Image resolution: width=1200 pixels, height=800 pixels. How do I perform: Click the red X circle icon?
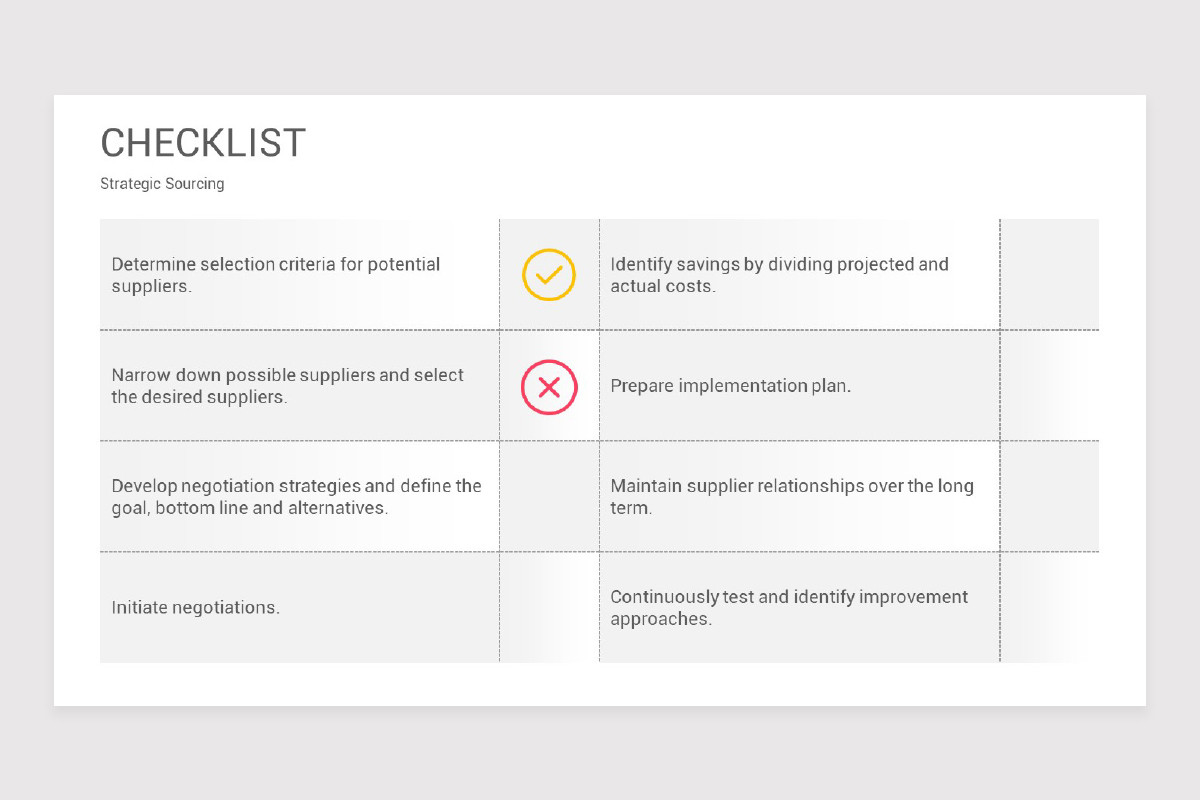pyautogui.click(x=549, y=387)
